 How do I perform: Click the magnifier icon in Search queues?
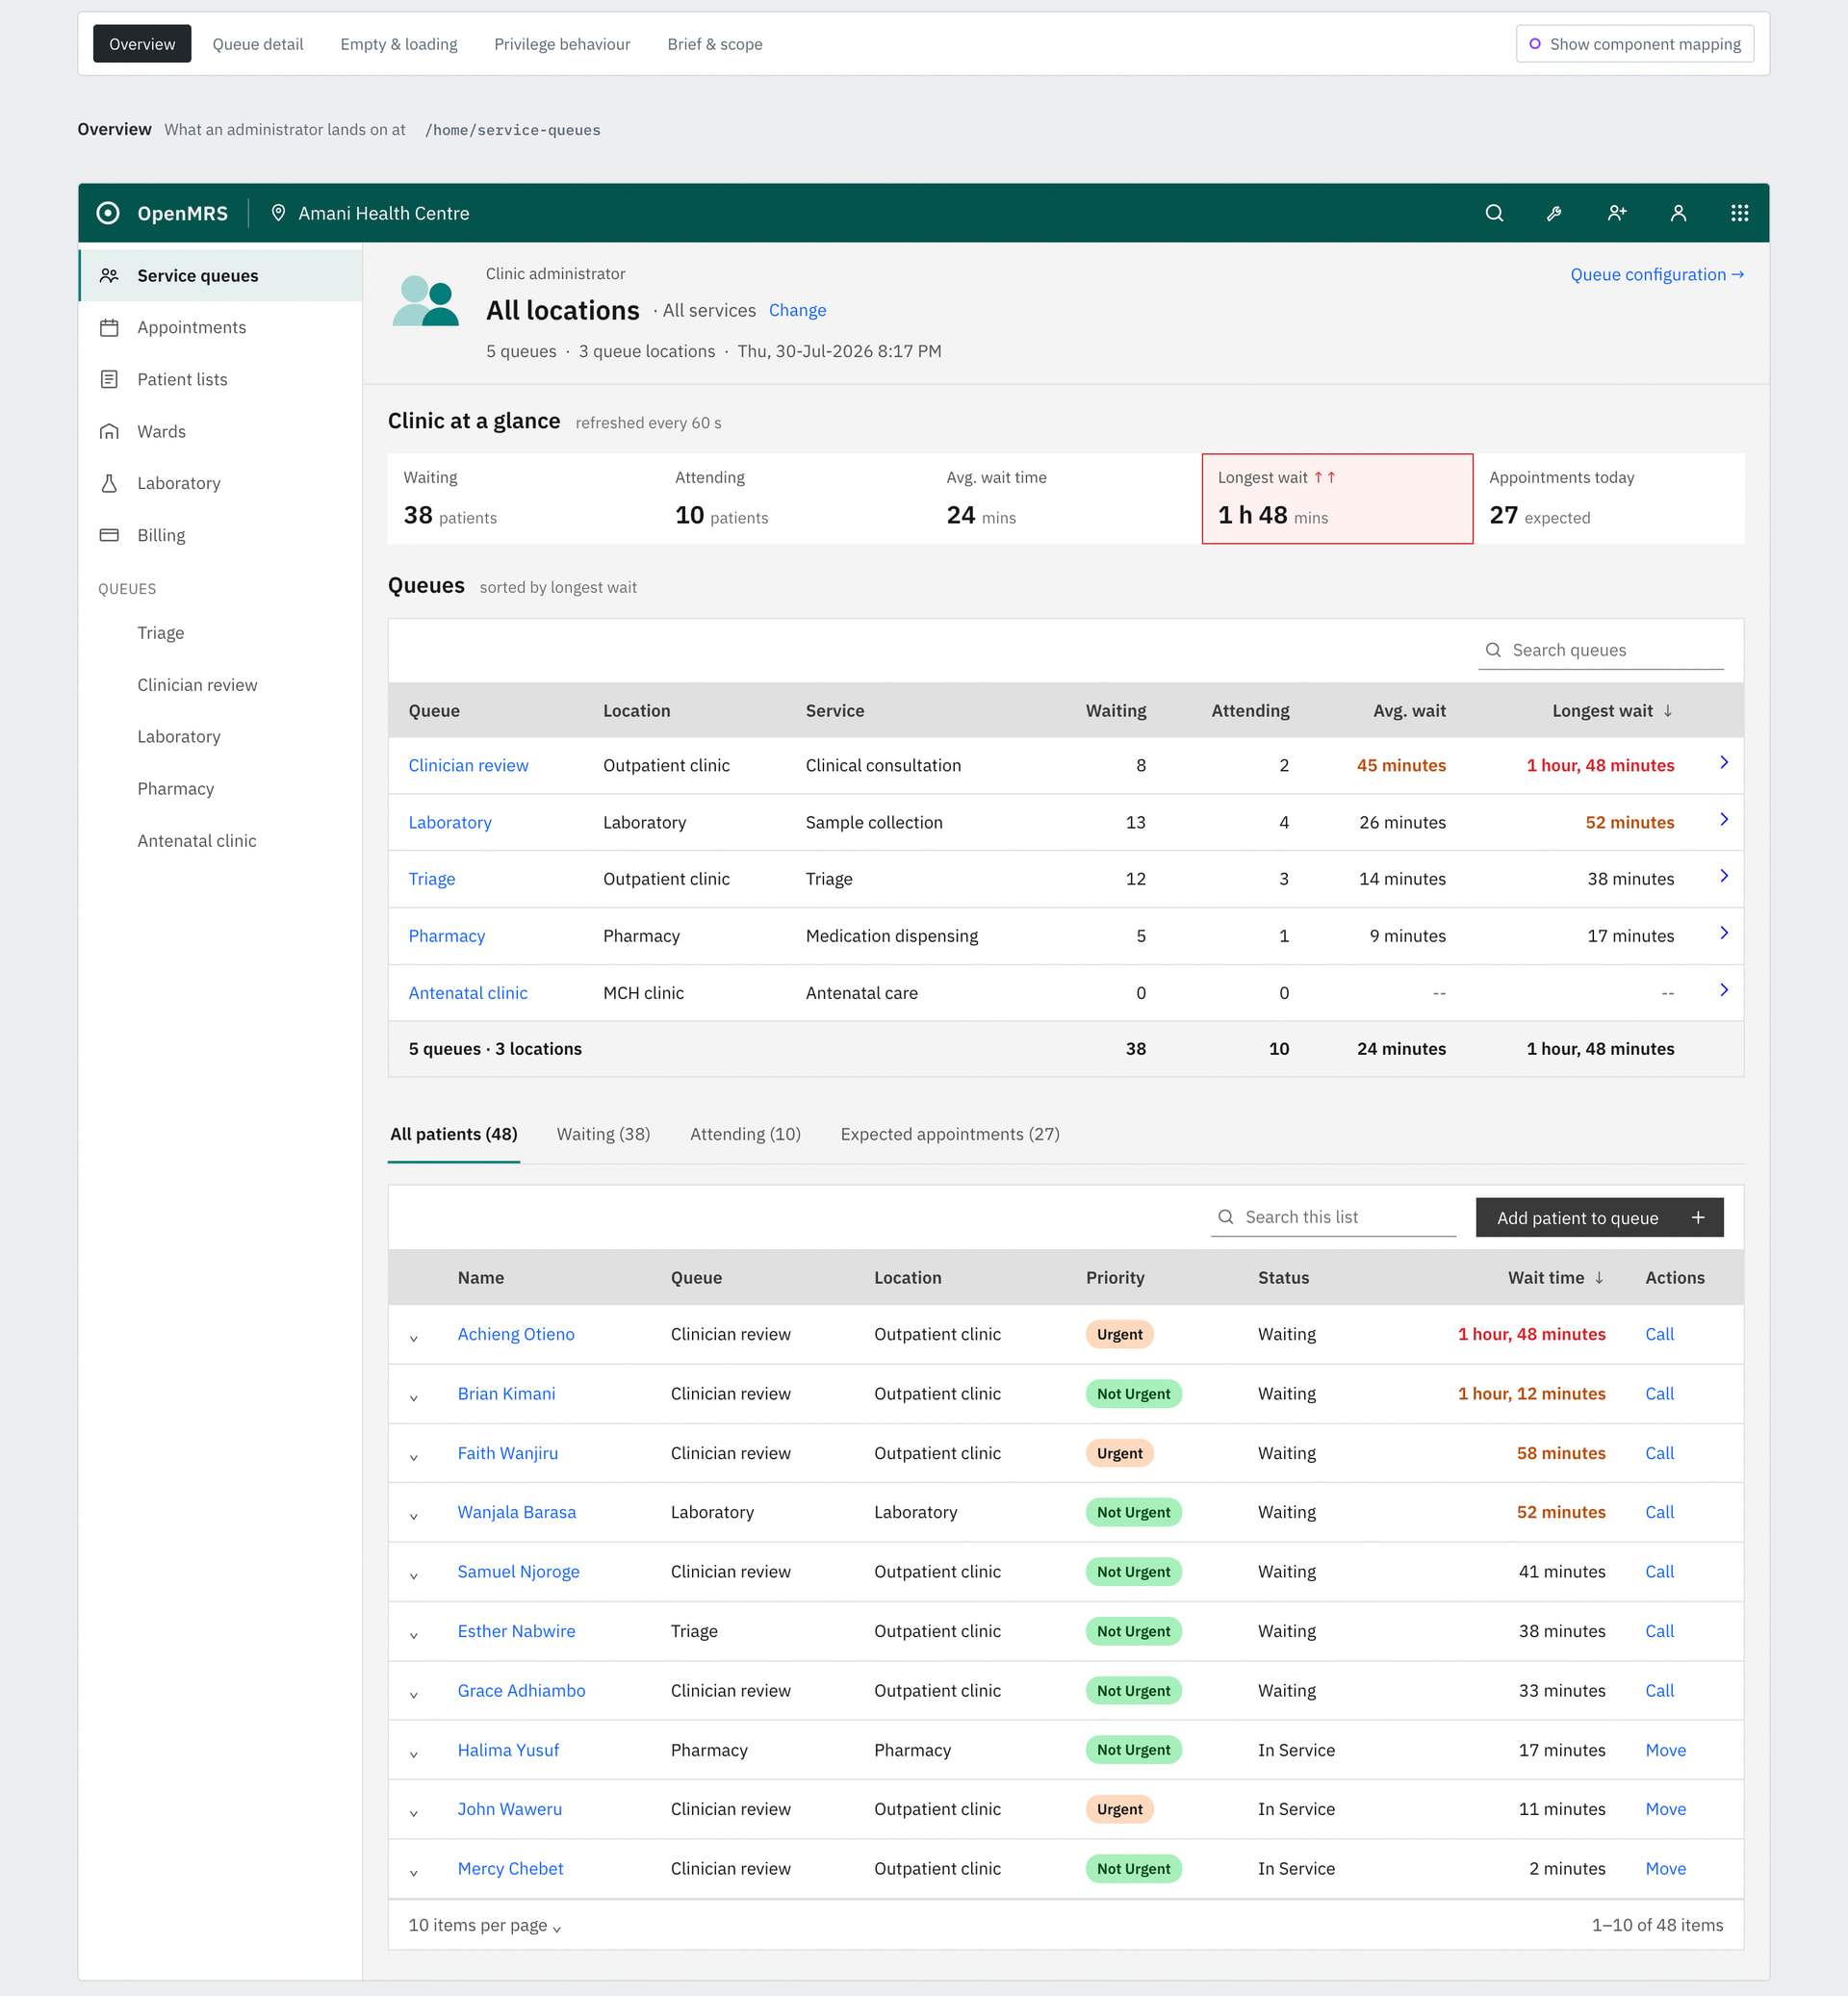[x=1493, y=650]
